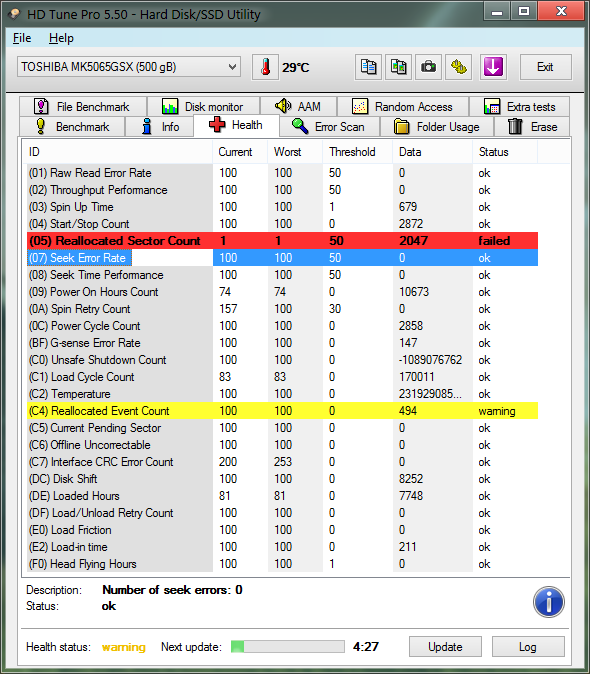Sort by the ID column header
Viewport: 590px width, 674px height.
[117, 152]
